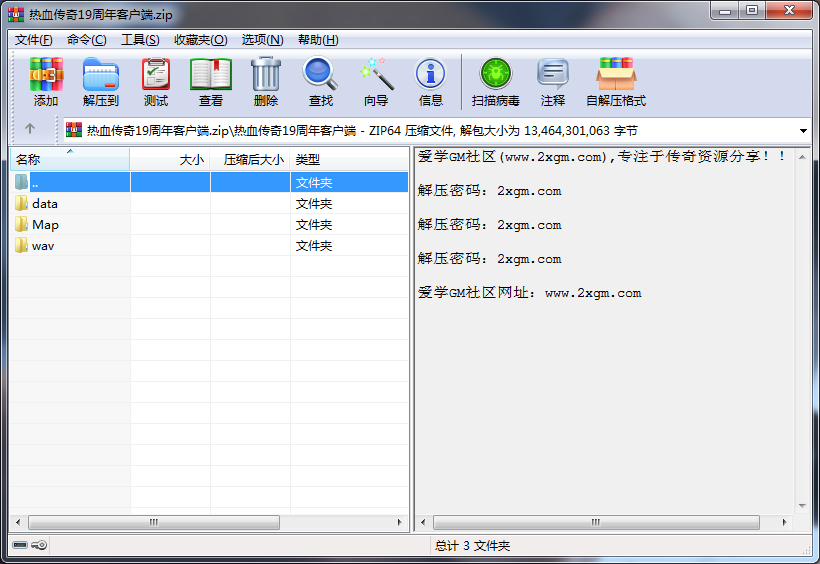
Task: Click file list scroll right arrow
Action: click(x=400, y=522)
